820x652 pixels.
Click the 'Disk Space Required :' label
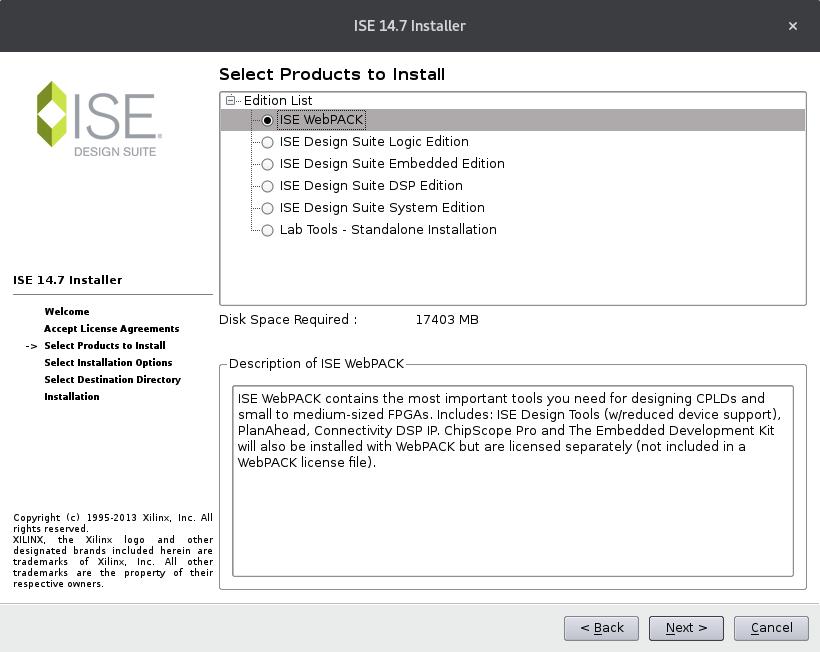tap(288, 319)
